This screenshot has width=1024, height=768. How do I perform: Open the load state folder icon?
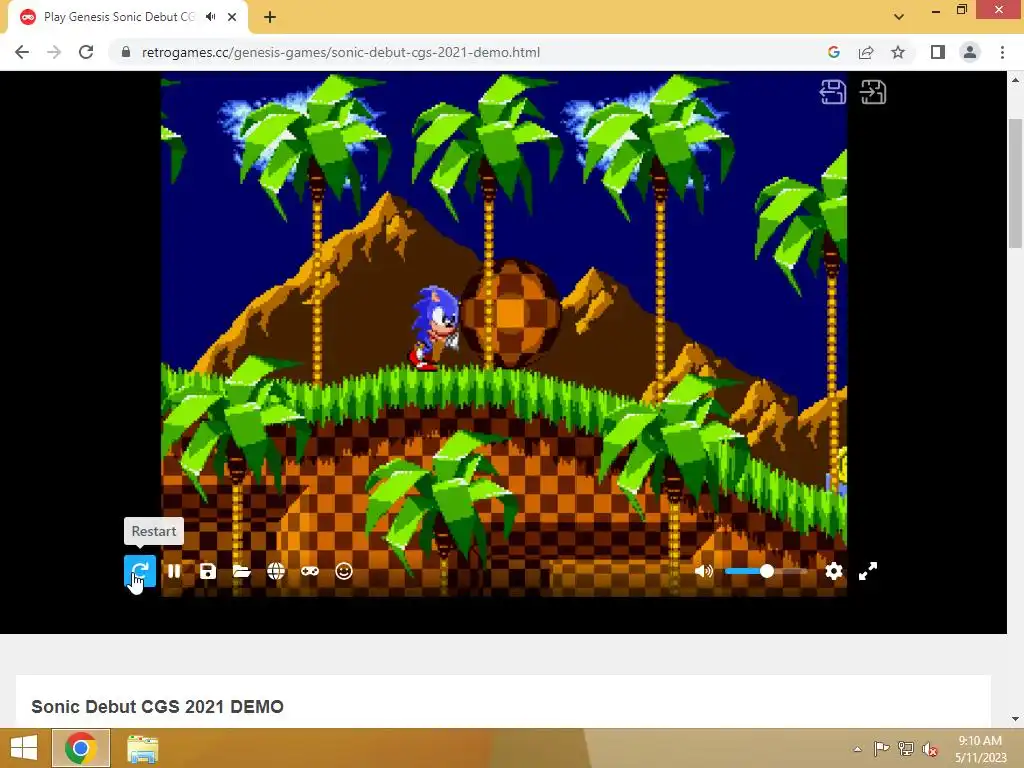pos(242,571)
